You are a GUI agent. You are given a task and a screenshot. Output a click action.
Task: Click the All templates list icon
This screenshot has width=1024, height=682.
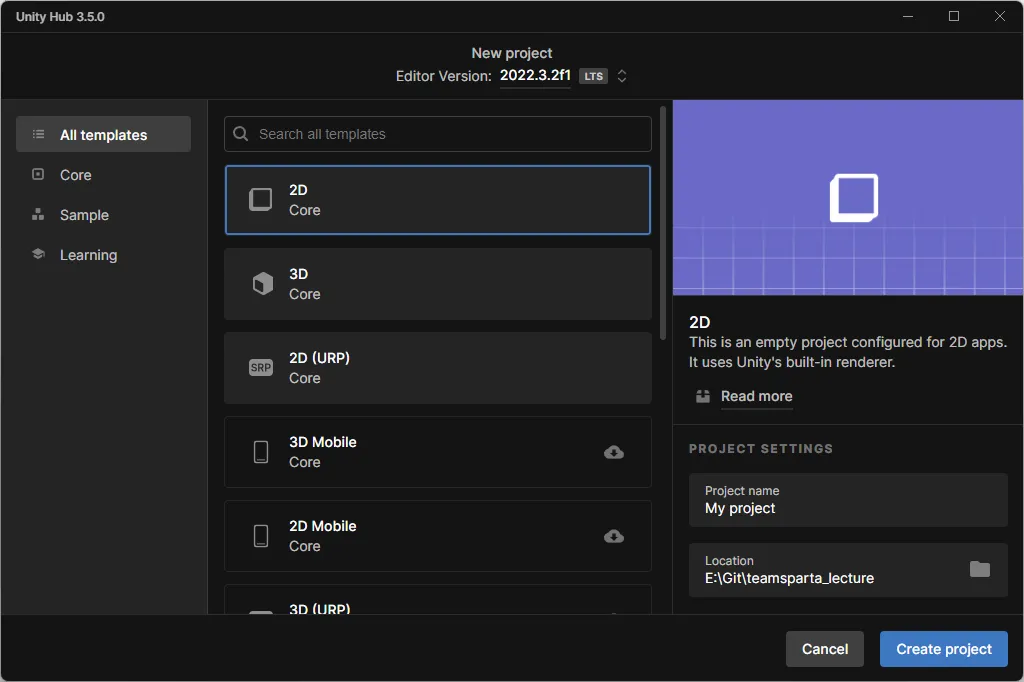pyautogui.click(x=39, y=134)
